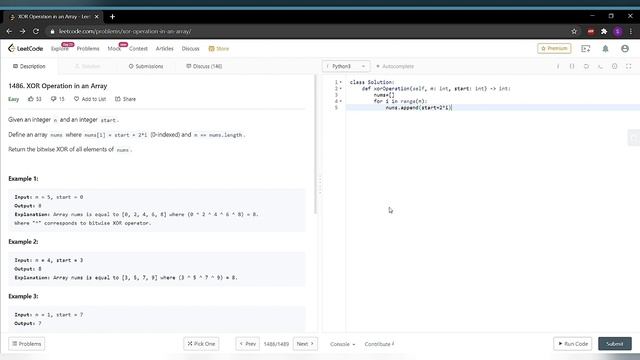This screenshot has height=360, width=640.
Task: Open the editor info icon
Action: (558, 66)
